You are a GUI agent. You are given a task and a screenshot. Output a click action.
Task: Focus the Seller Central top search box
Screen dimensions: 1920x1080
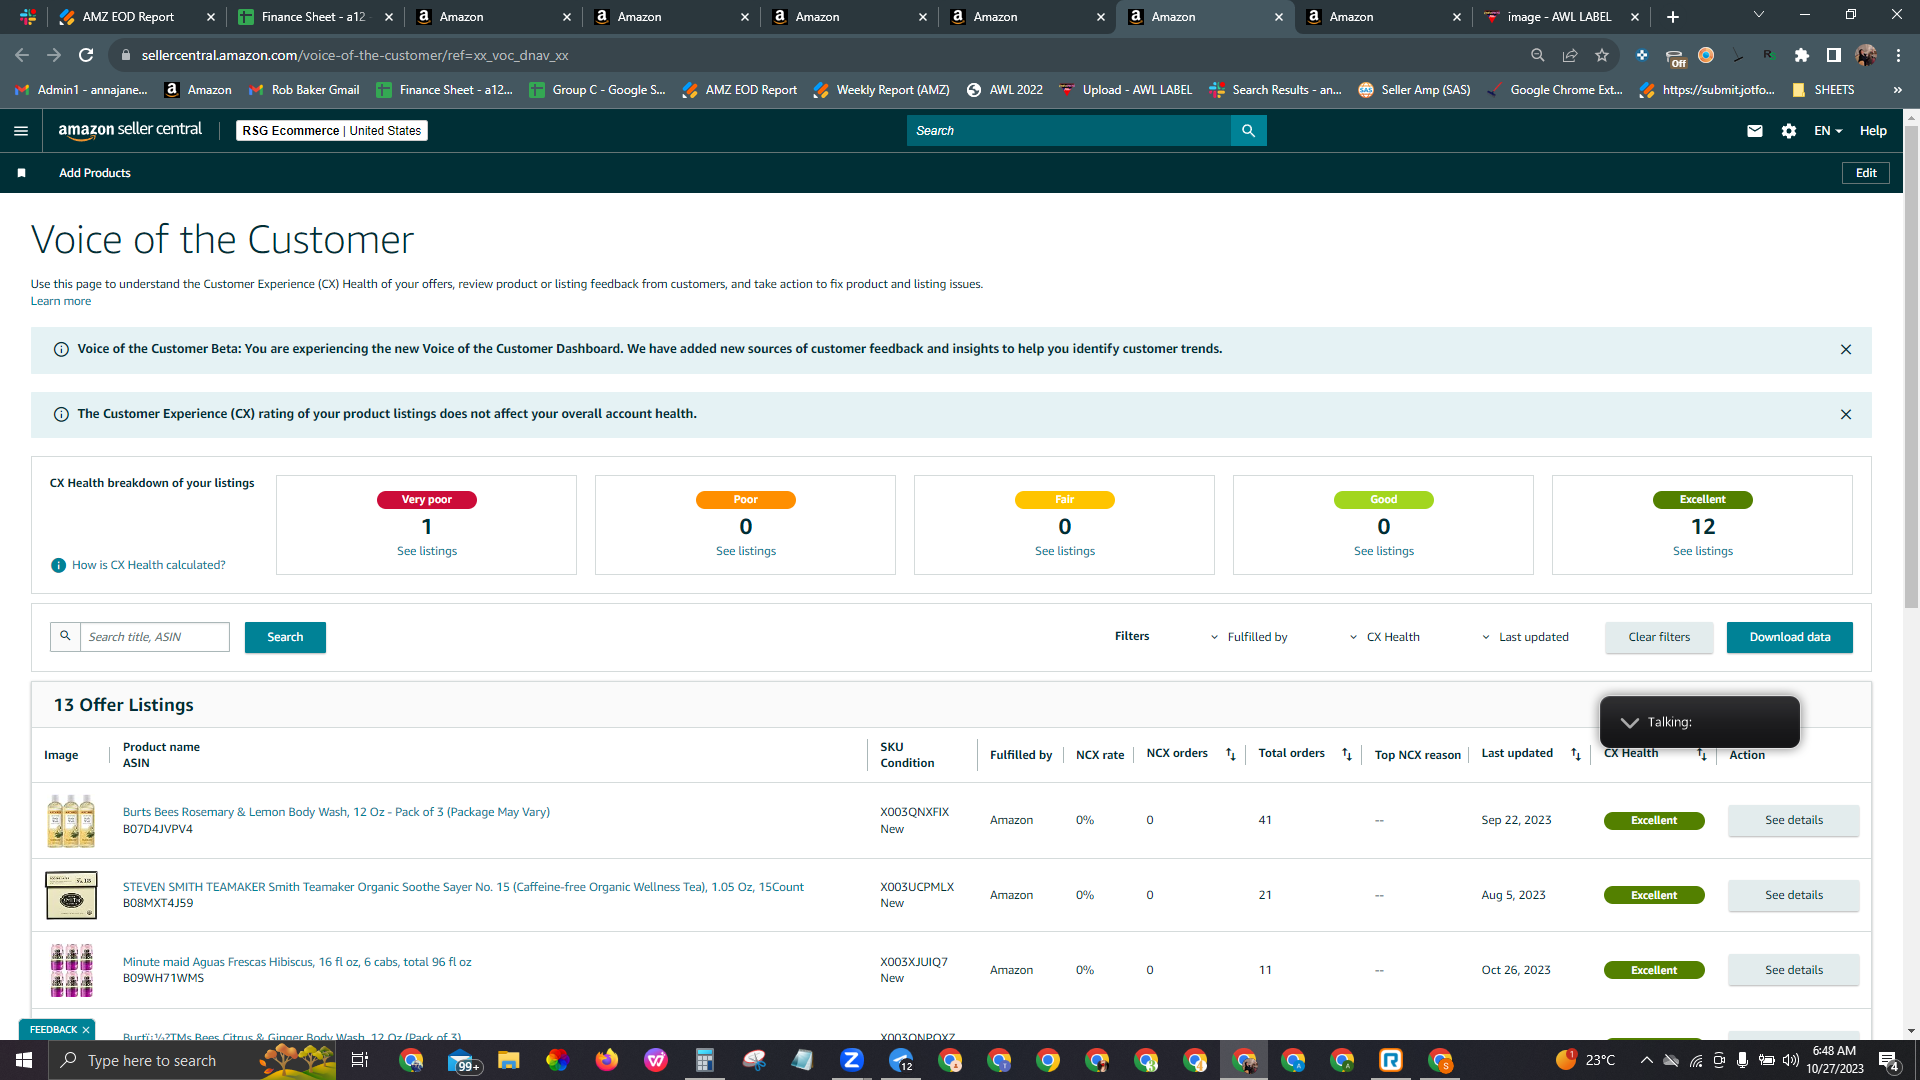(x=1068, y=131)
